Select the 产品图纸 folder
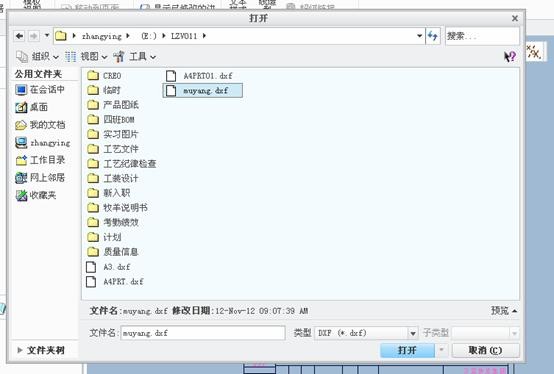This screenshot has width=554, height=374. coord(113,105)
